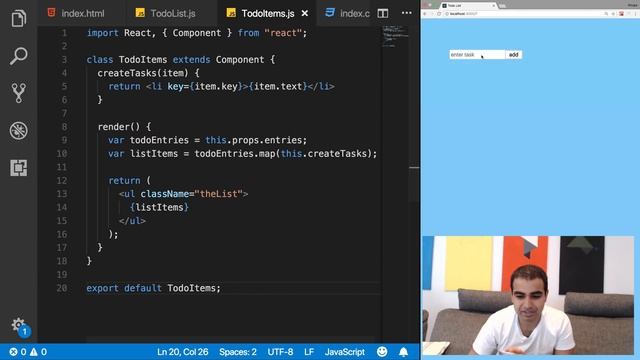Click "createTasks(item)" on line 4
Viewport: 640px width, 360px height.
pos(143,73)
